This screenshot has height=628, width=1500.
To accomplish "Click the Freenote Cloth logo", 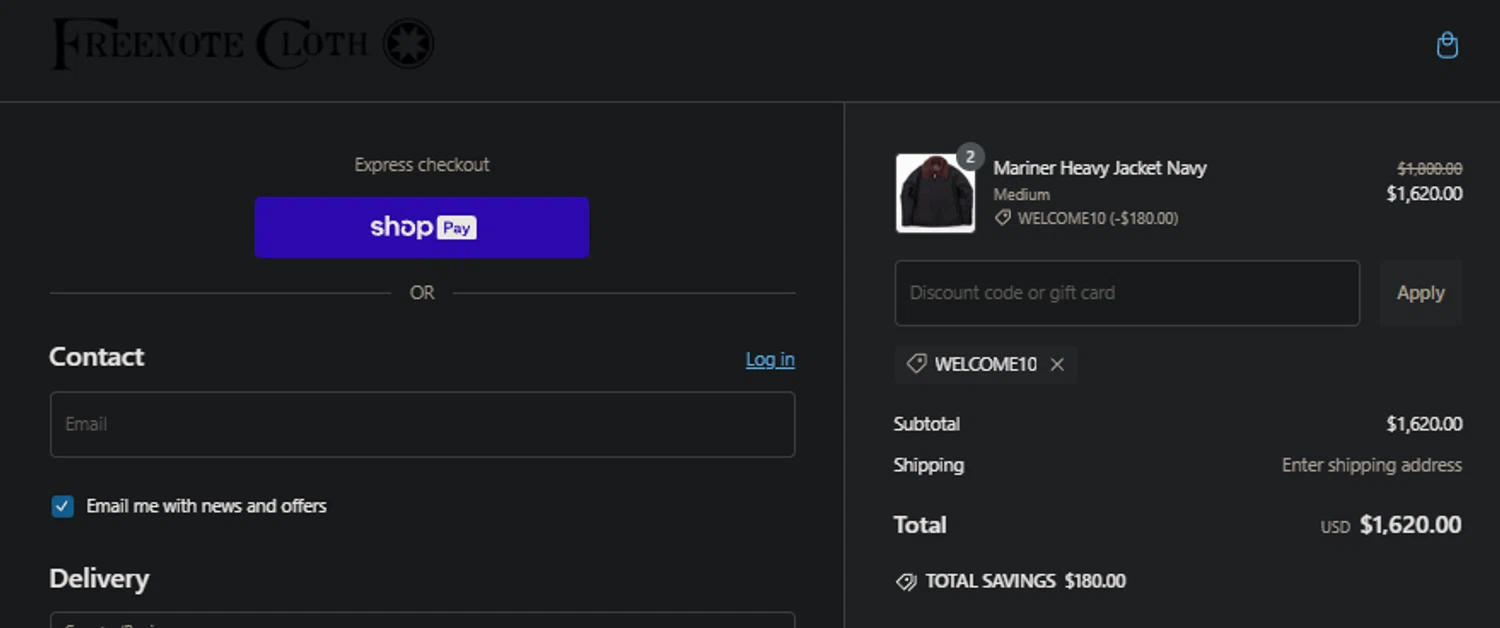I will [243, 45].
